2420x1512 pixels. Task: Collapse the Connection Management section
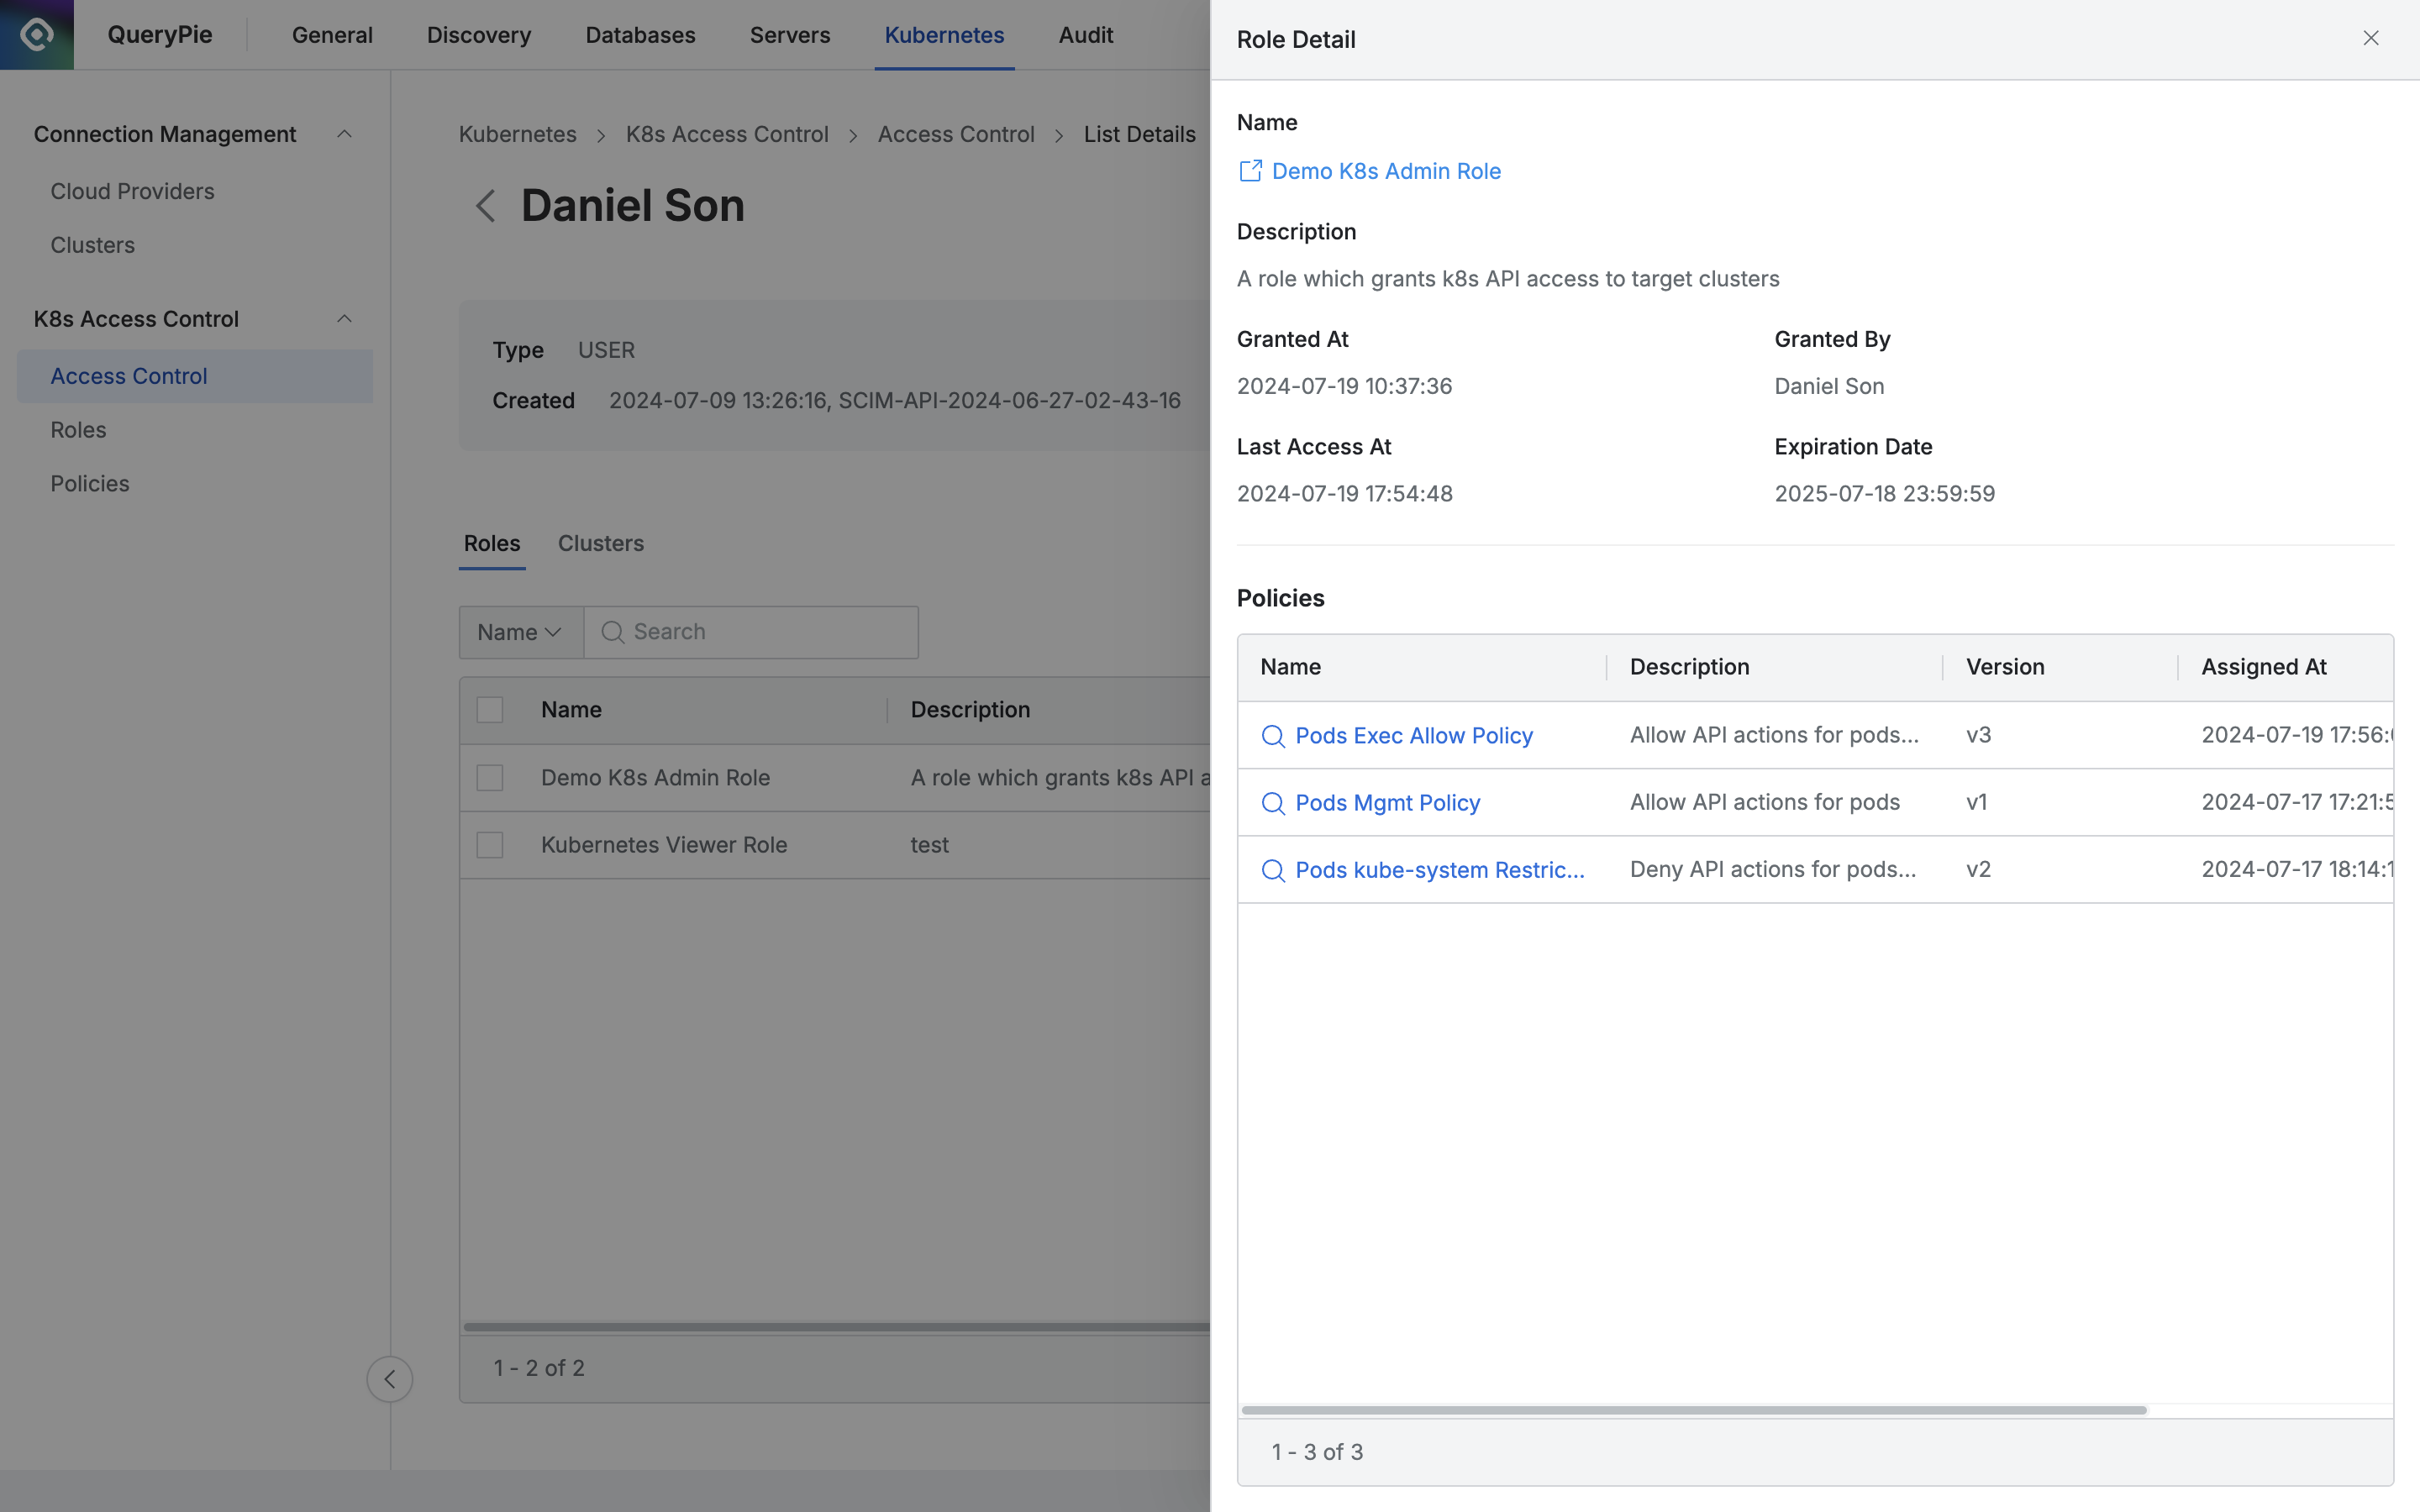pos(344,134)
